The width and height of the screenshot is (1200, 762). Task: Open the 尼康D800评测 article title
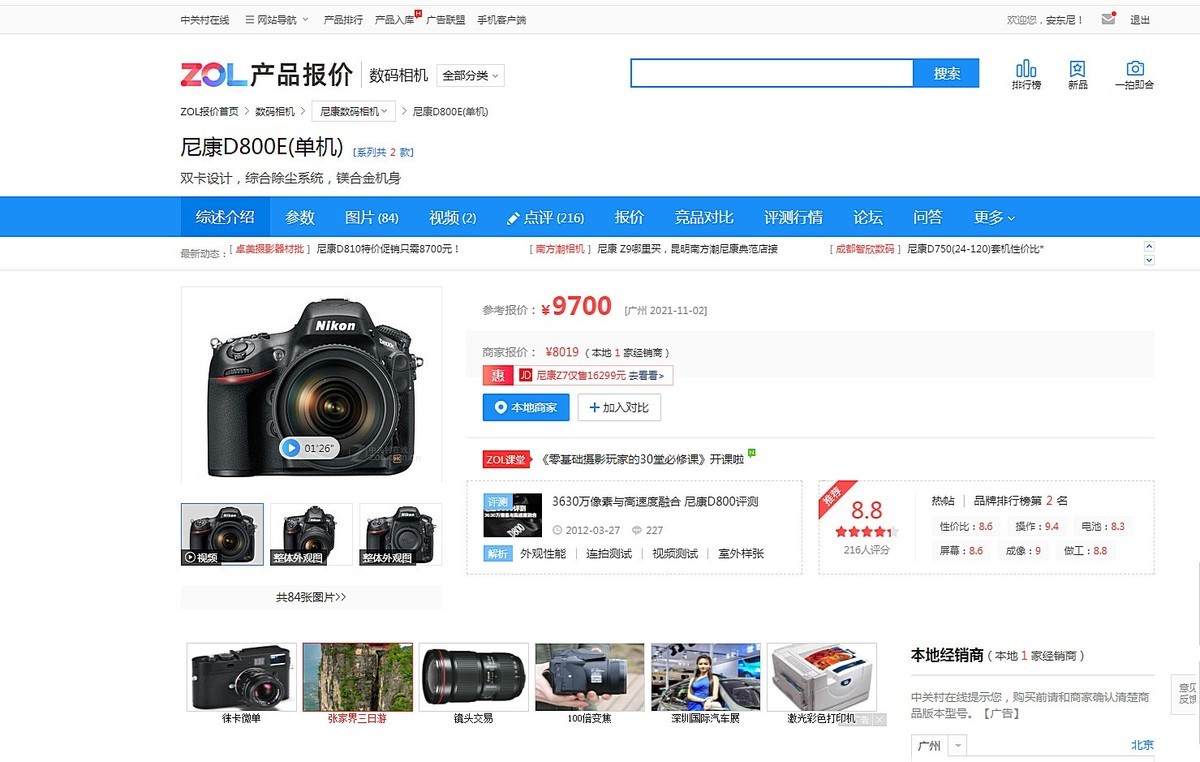655,501
